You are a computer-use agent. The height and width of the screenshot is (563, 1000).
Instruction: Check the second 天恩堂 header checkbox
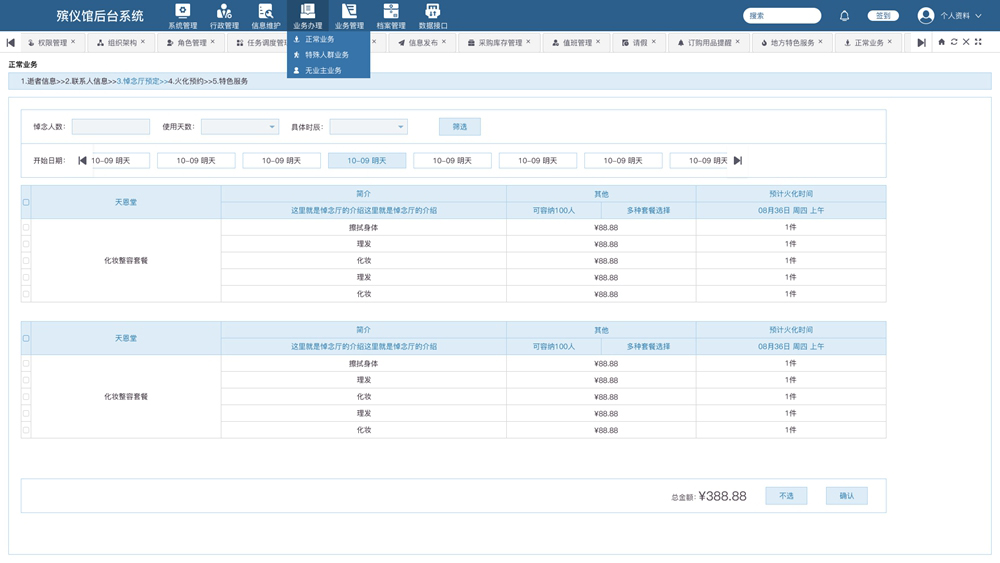[x=26, y=338]
